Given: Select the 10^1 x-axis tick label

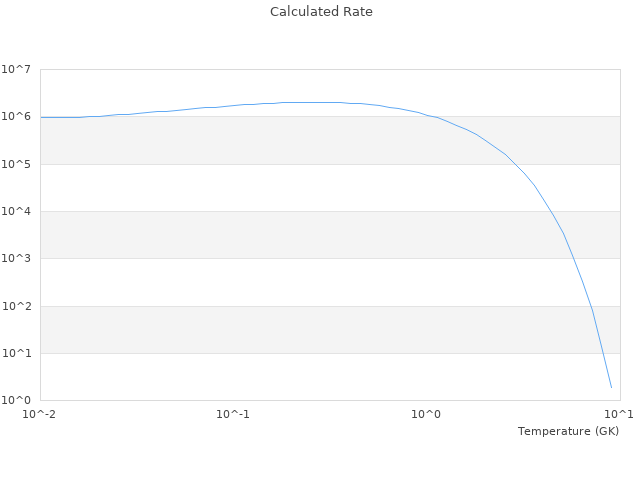Looking at the screenshot, I should click(619, 414).
